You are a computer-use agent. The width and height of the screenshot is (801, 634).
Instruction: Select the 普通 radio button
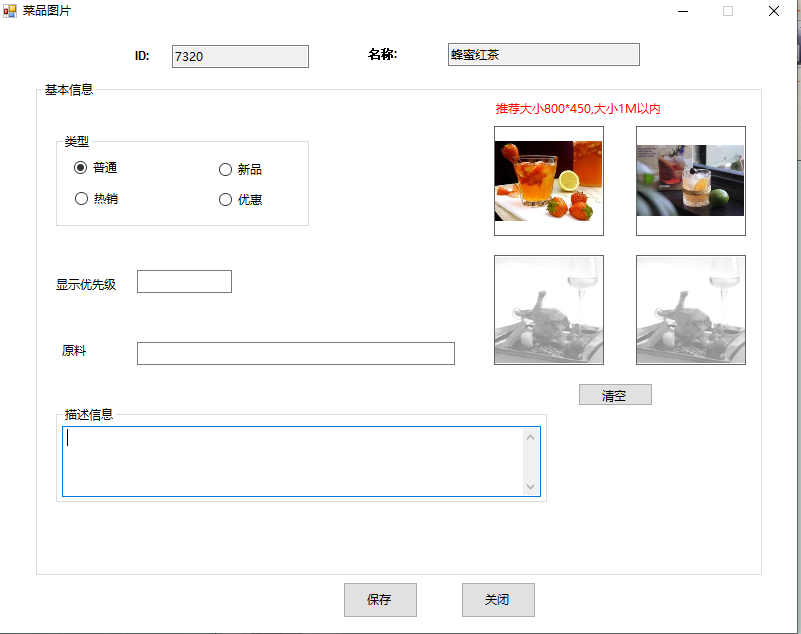pos(96,168)
